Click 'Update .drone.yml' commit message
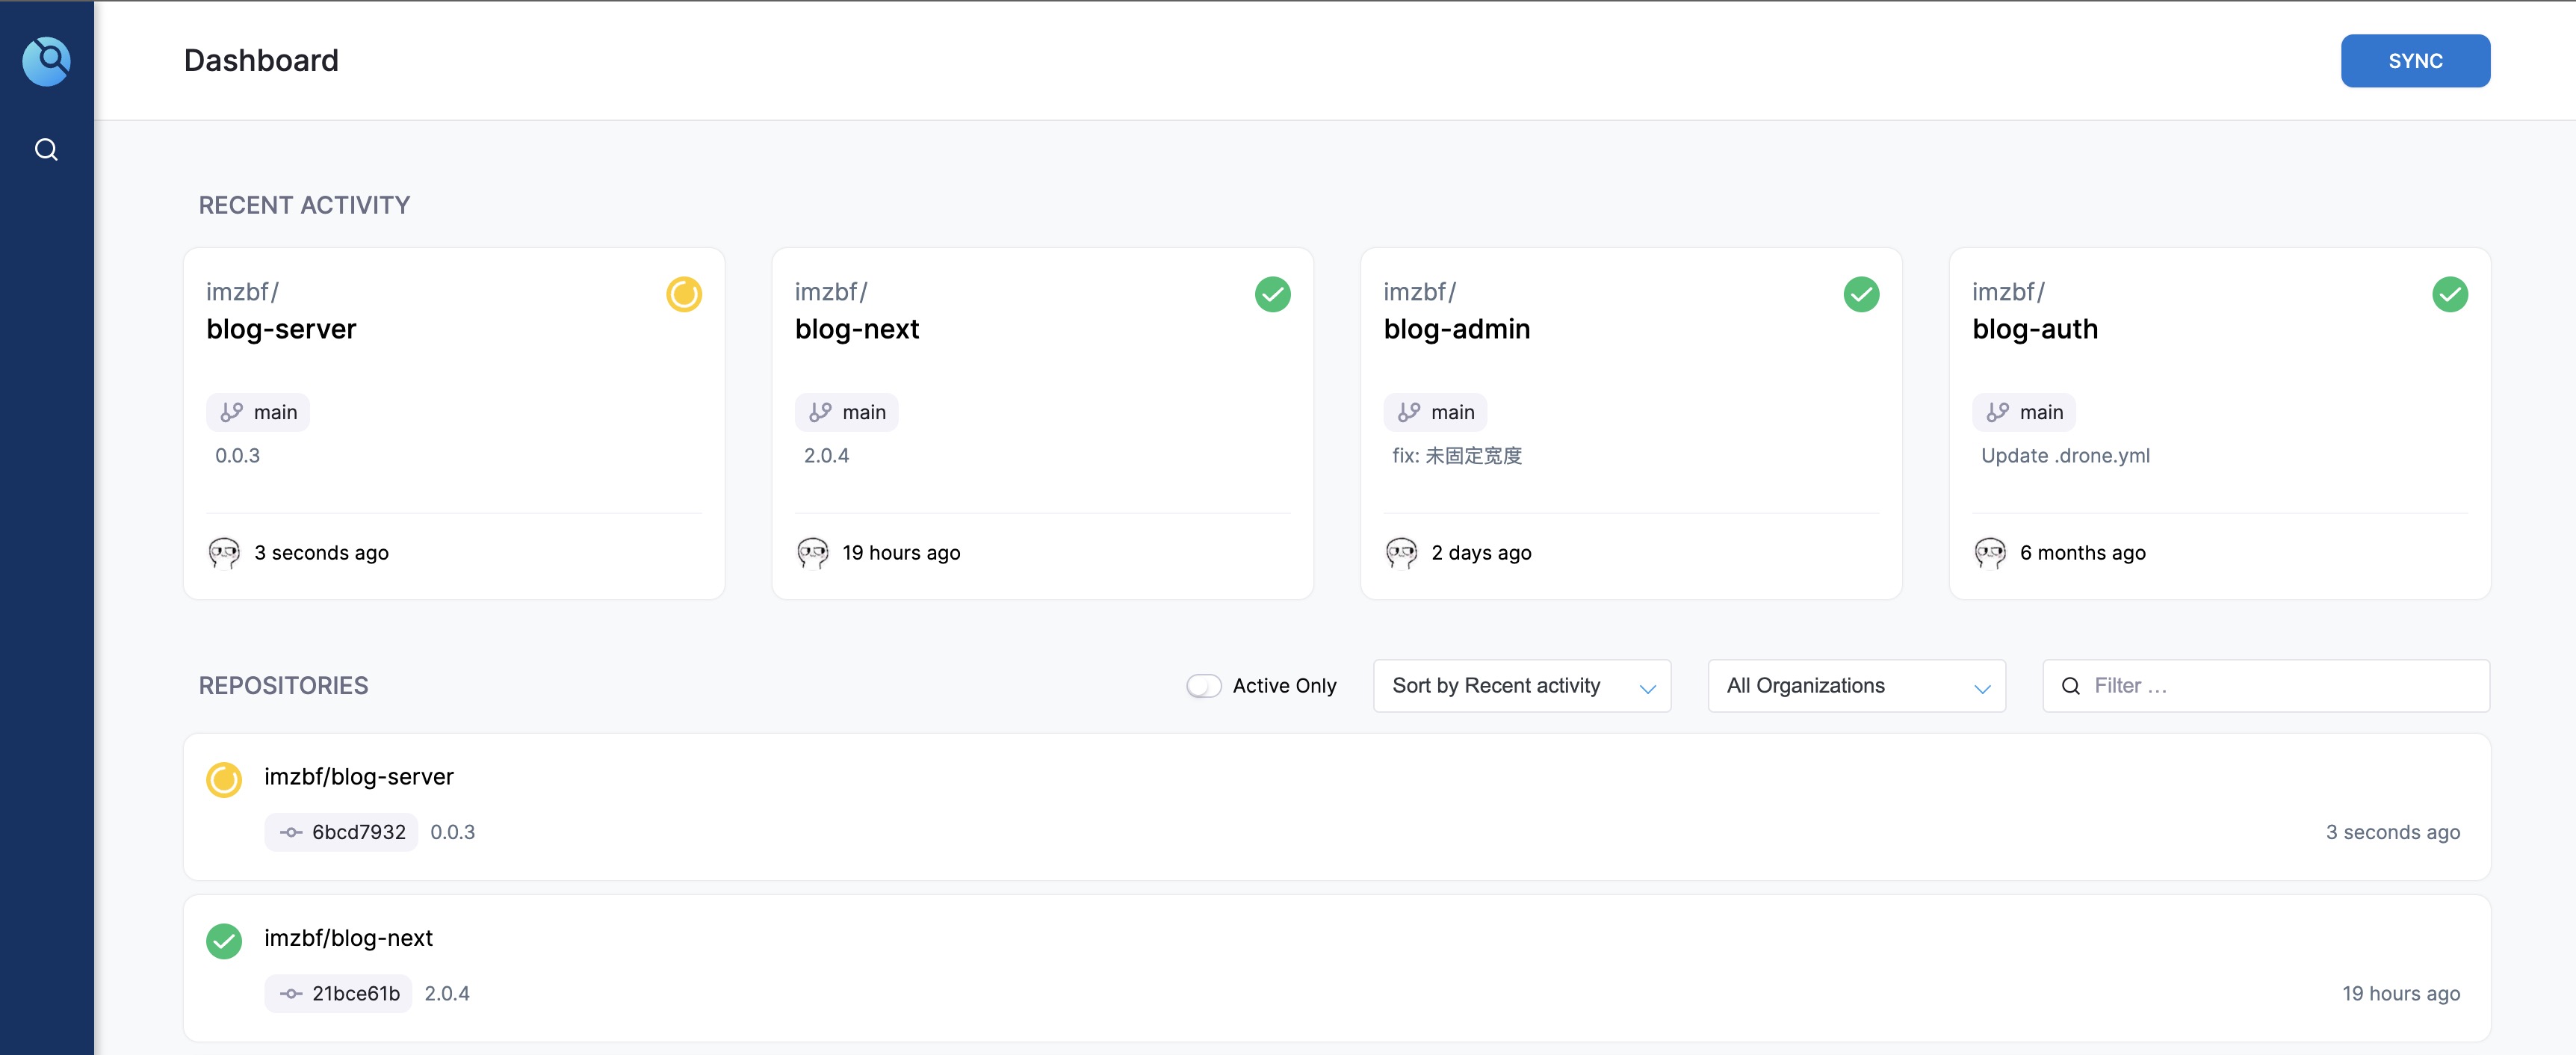The image size is (2576, 1055). tap(2065, 456)
